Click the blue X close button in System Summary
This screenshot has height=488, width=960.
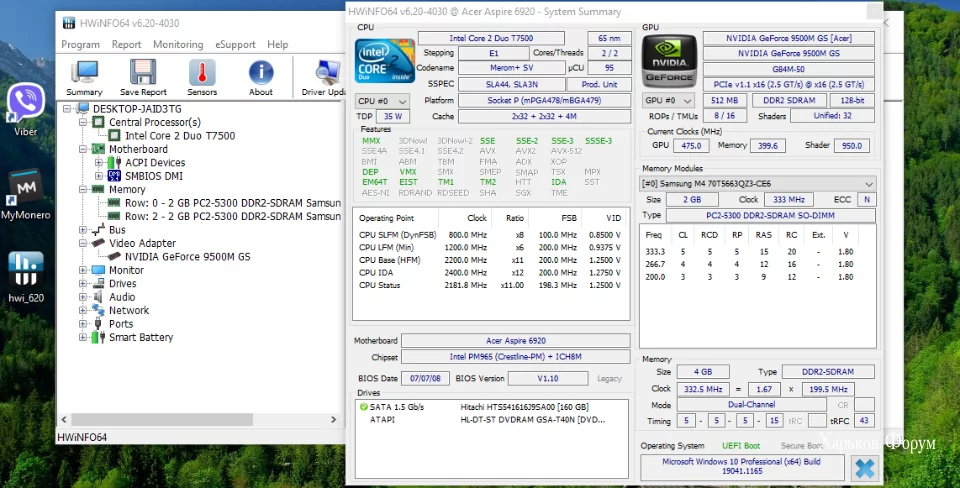tap(864, 468)
